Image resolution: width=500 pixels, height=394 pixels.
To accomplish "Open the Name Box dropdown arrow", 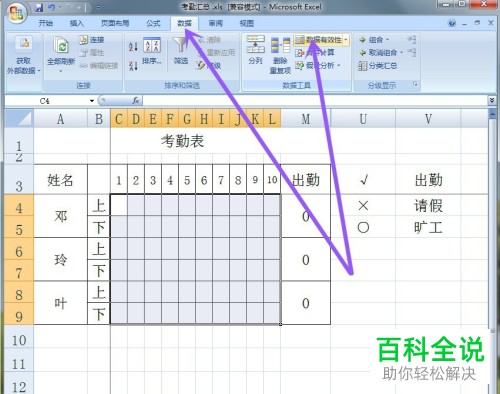I will pos(92,101).
